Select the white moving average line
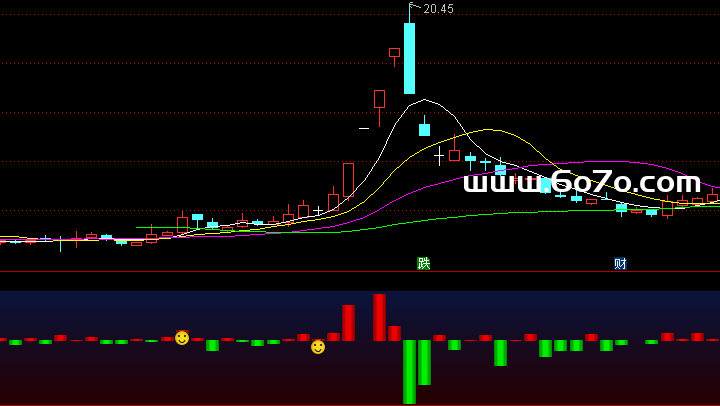The image size is (720, 406). tap(425, 100)
